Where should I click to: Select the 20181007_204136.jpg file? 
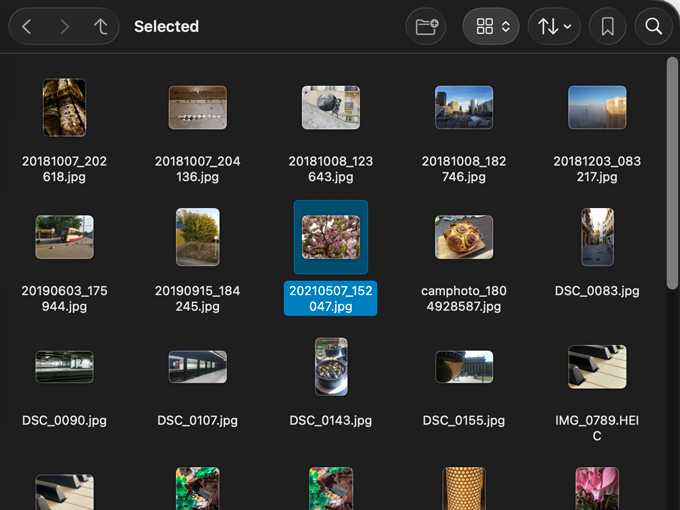197,108
